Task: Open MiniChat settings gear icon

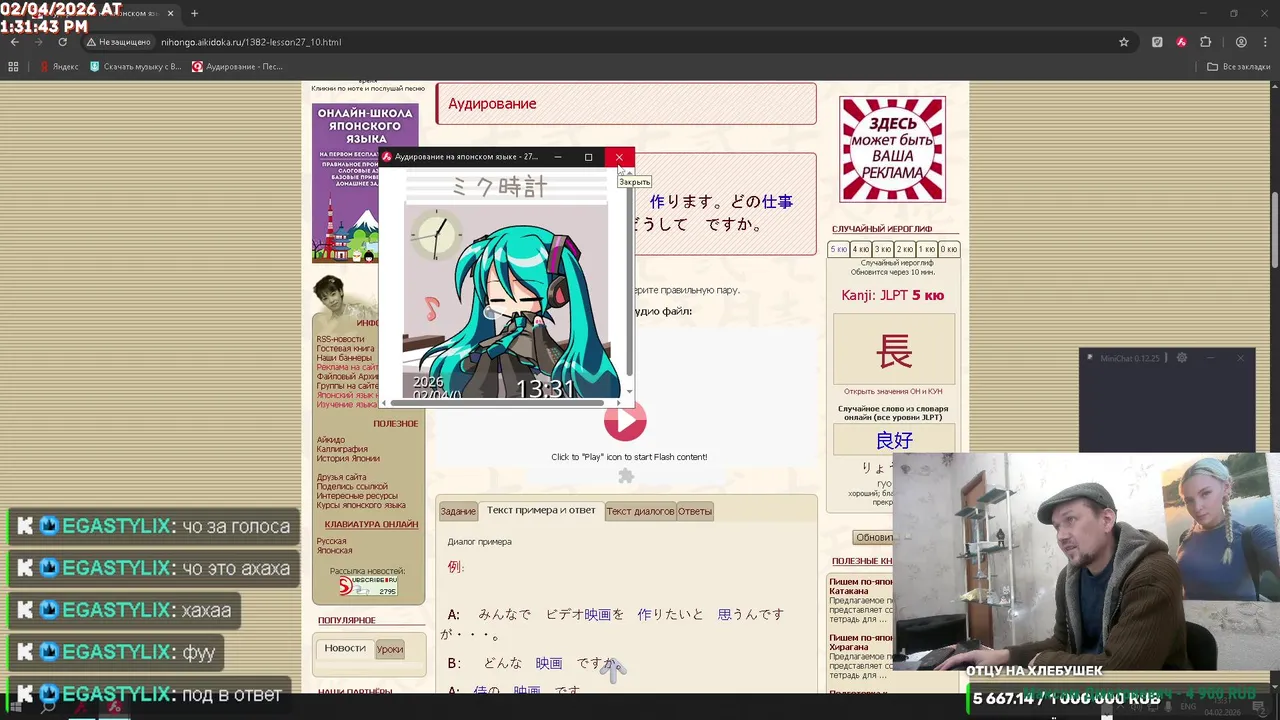Action: click(1181, 358)
